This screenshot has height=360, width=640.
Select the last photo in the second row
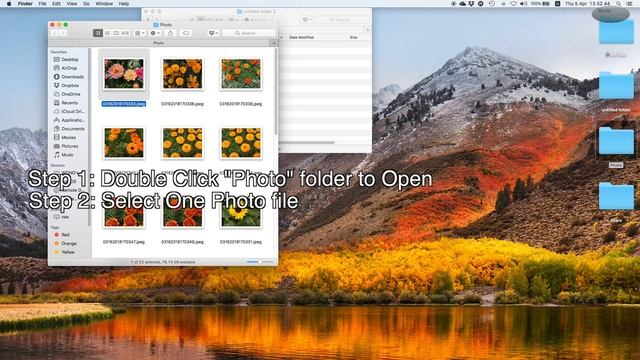point(241,143)
